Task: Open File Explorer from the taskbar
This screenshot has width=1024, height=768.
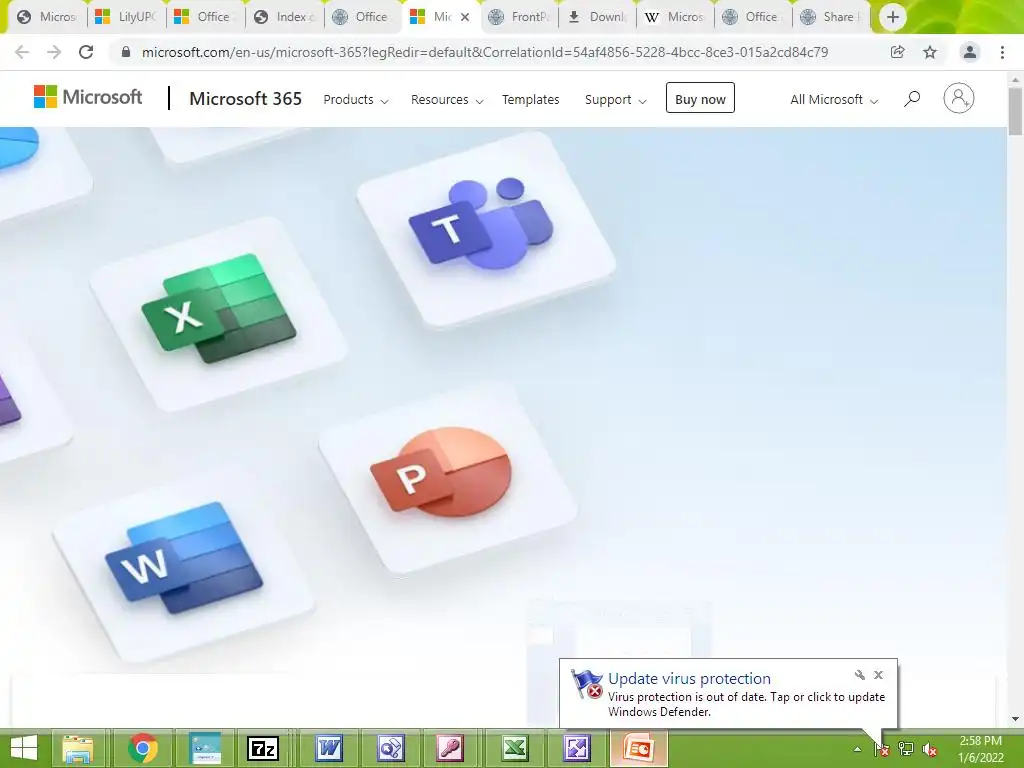Action: pyautogui.click(x=78, y=748)
